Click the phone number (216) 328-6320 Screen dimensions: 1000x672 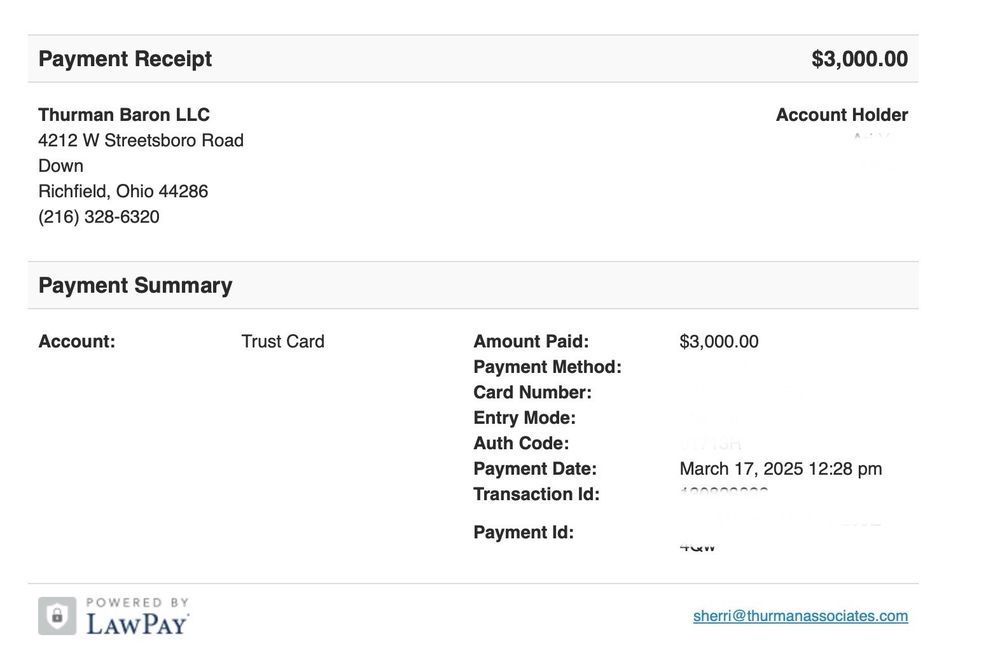(99, 217)
